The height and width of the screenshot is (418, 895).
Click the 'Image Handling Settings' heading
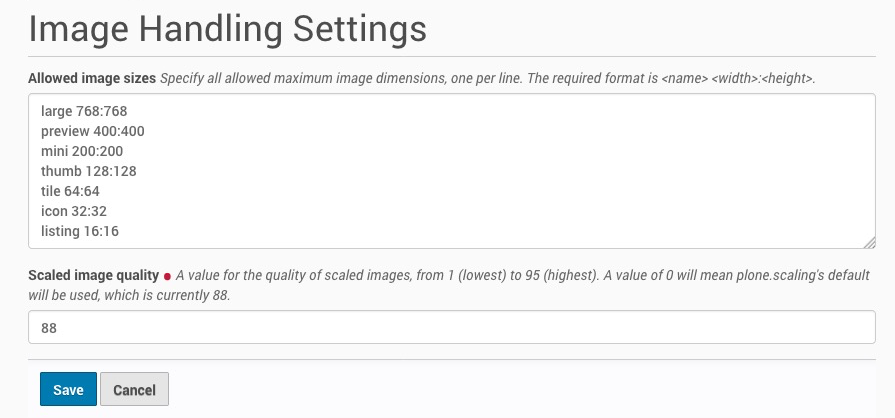pos(228,28)
